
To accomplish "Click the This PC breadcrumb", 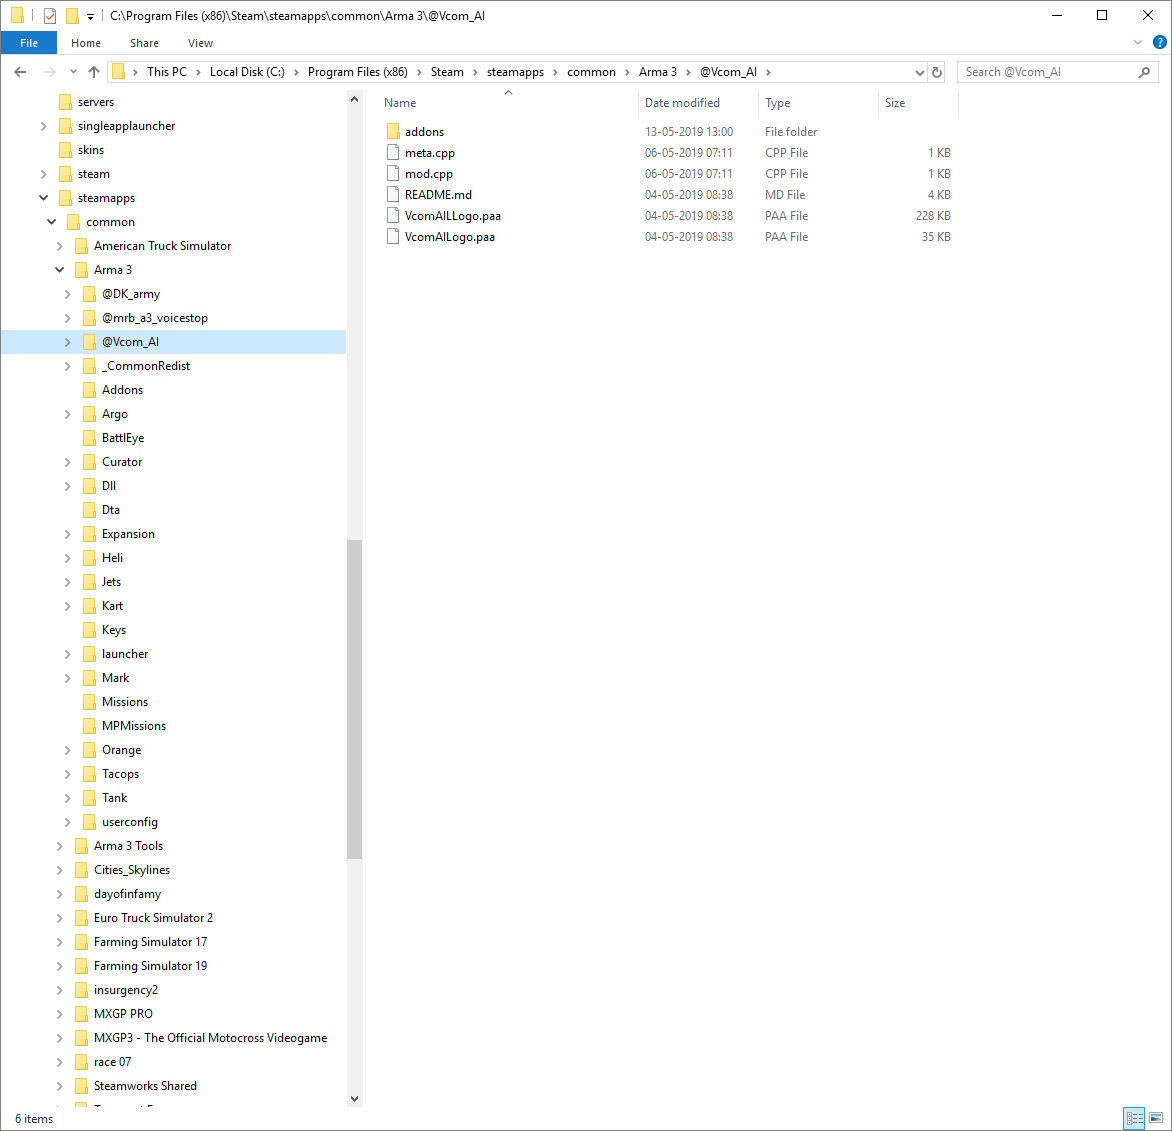I will [x=167, y=72].
